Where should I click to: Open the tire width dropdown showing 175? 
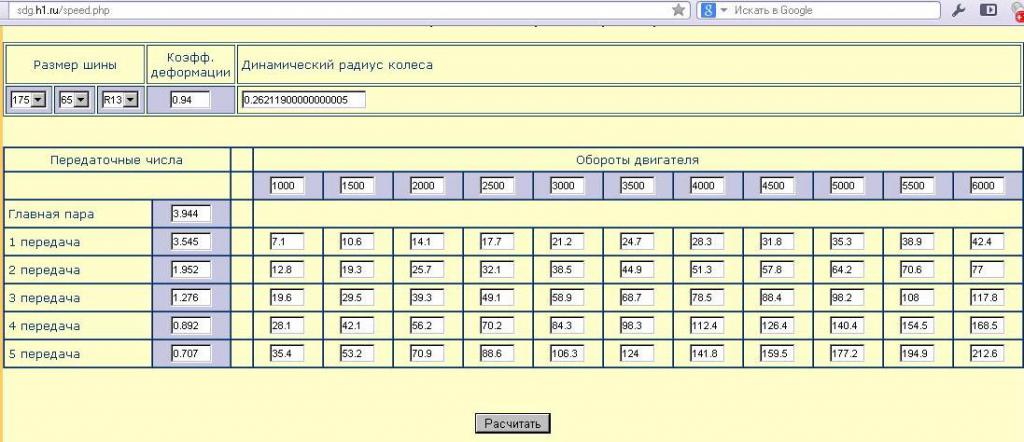[x=28, y=100]
